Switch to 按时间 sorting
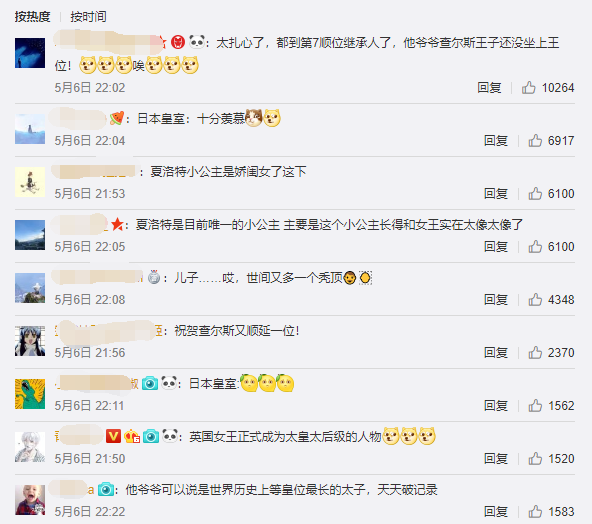This screenshot has width=592, height=524. [x=88, y=16]
